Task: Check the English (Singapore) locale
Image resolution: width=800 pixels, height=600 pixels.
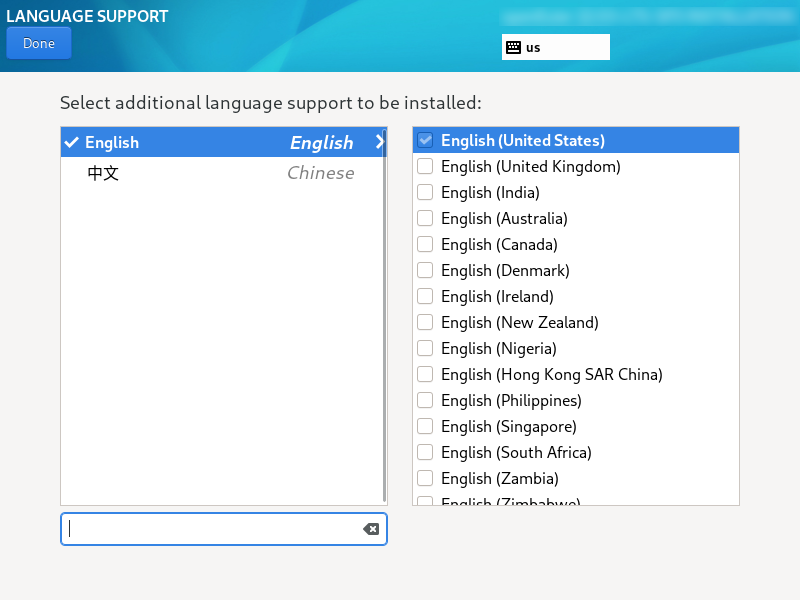Action: pos(425,427)
